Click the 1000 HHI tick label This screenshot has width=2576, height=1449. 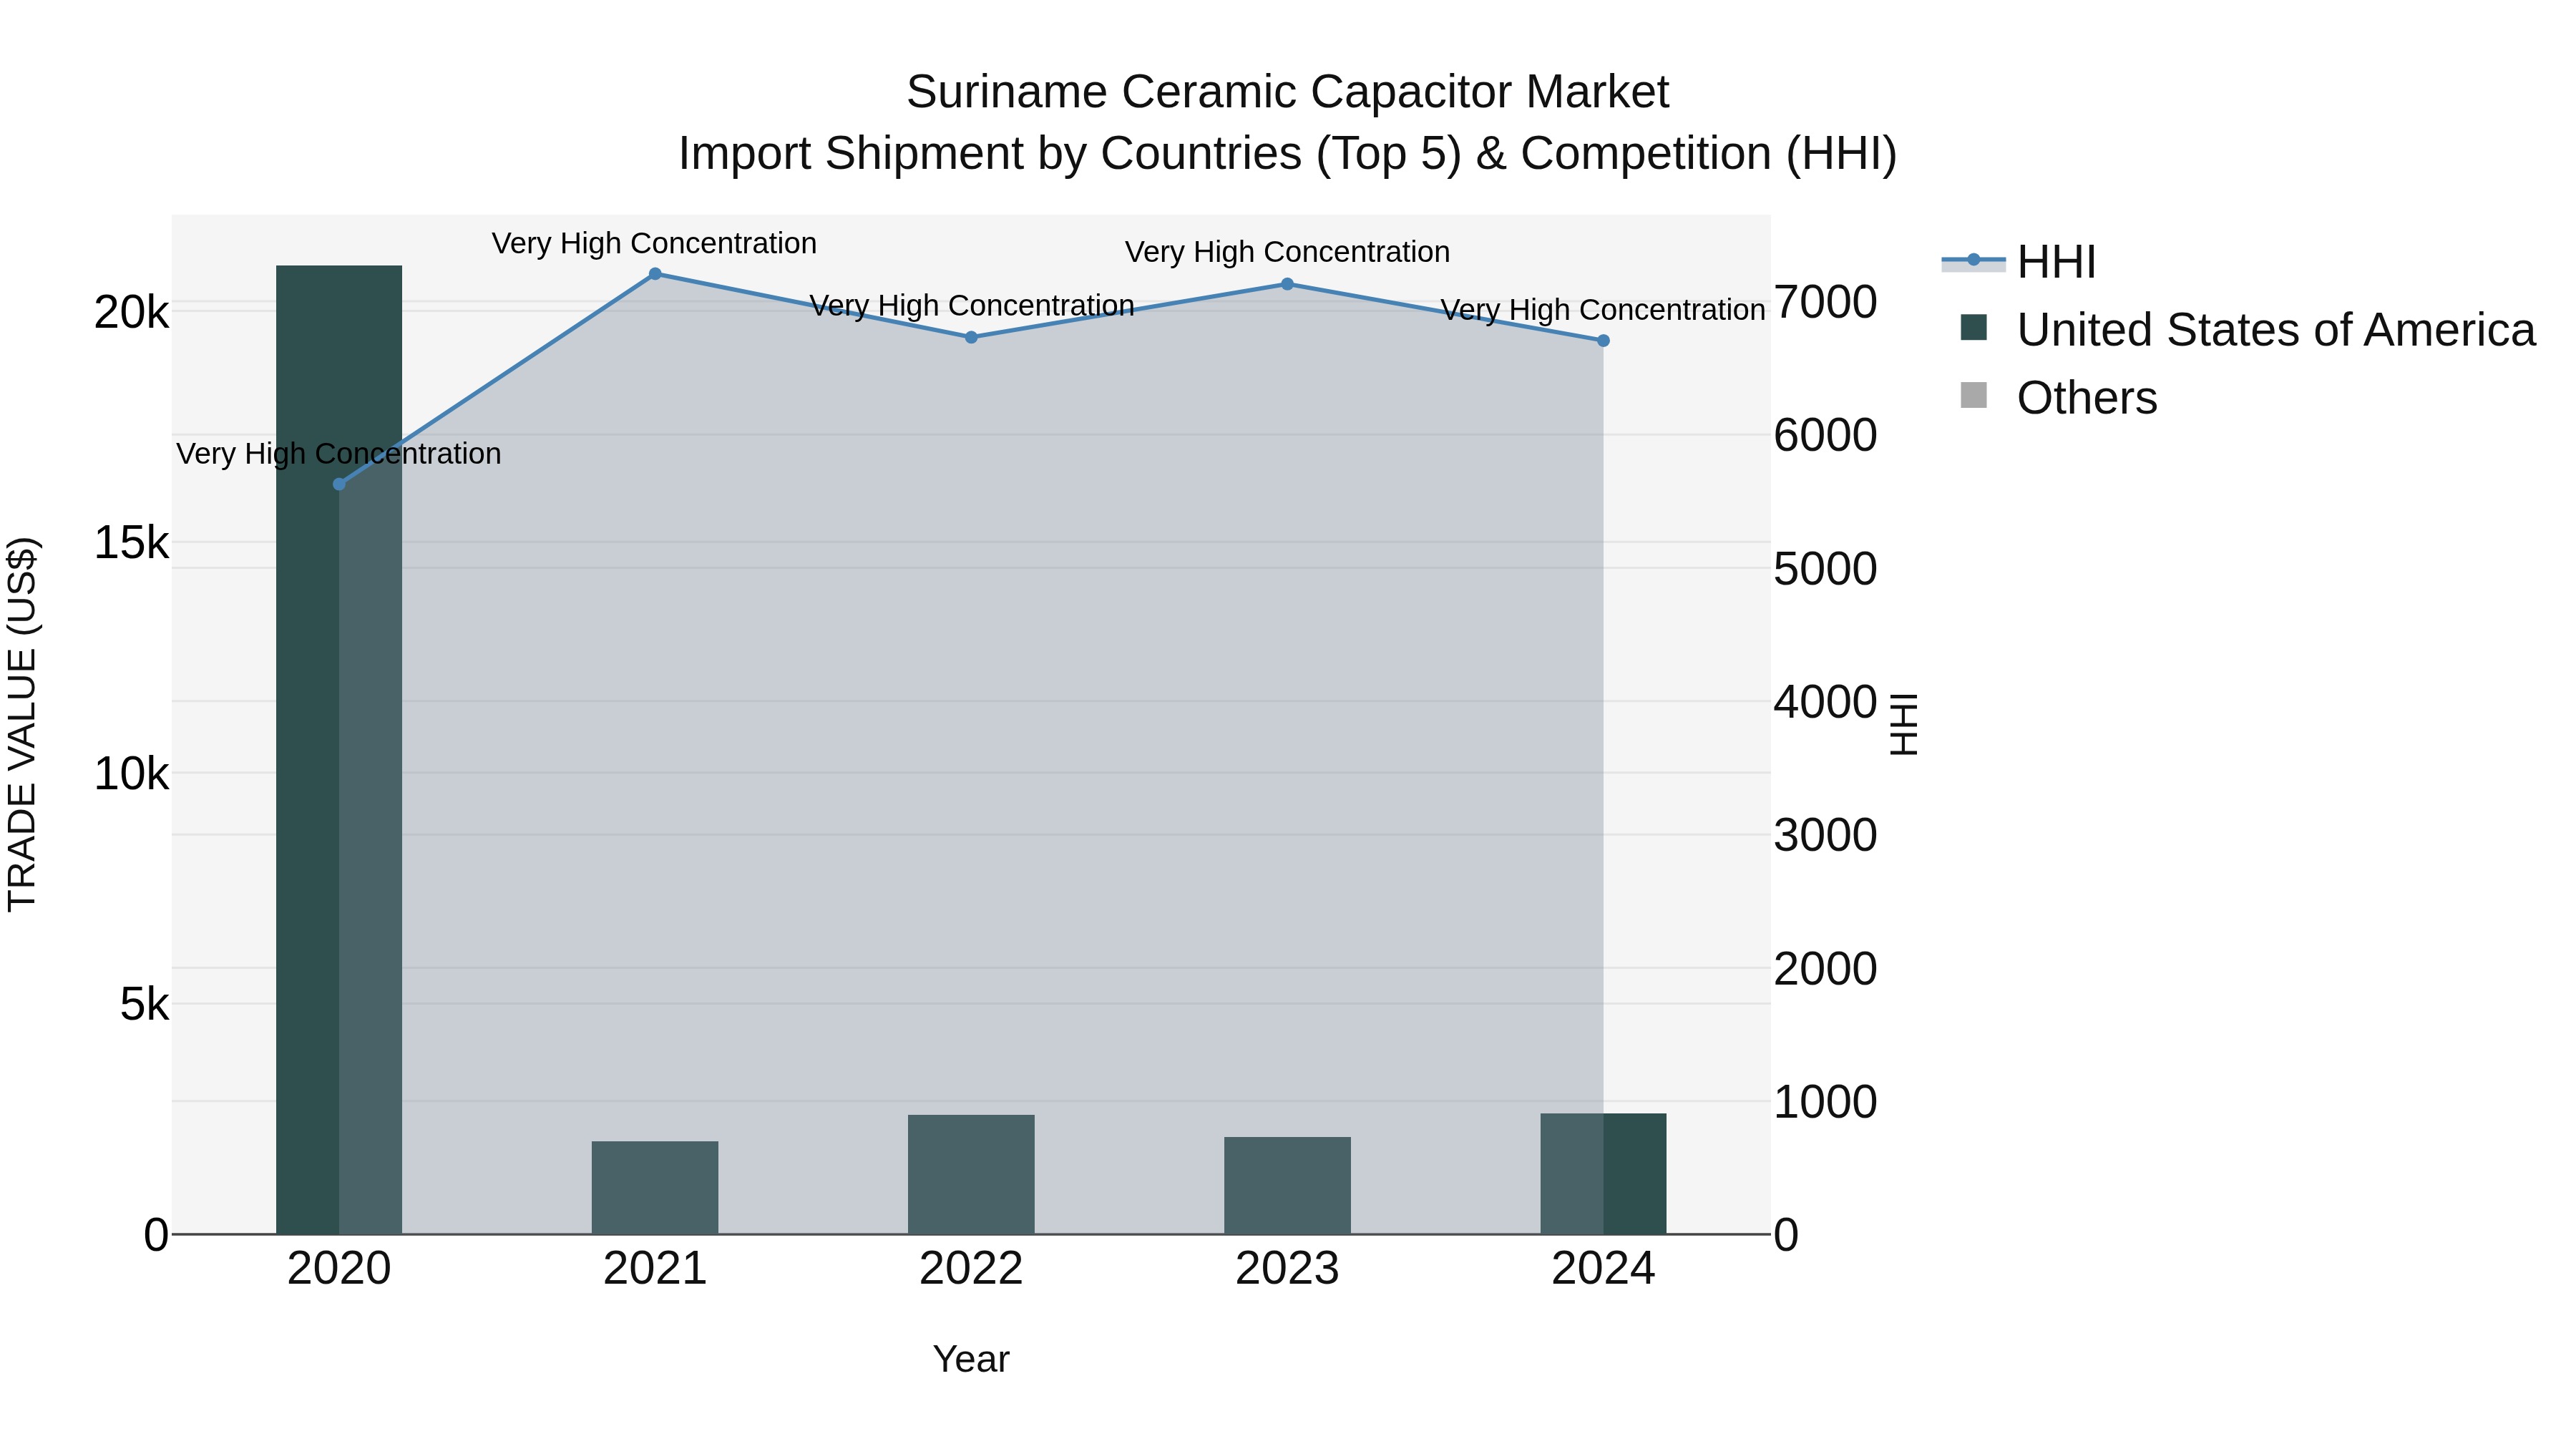pyautogui.click(x=1826, y=1102)
